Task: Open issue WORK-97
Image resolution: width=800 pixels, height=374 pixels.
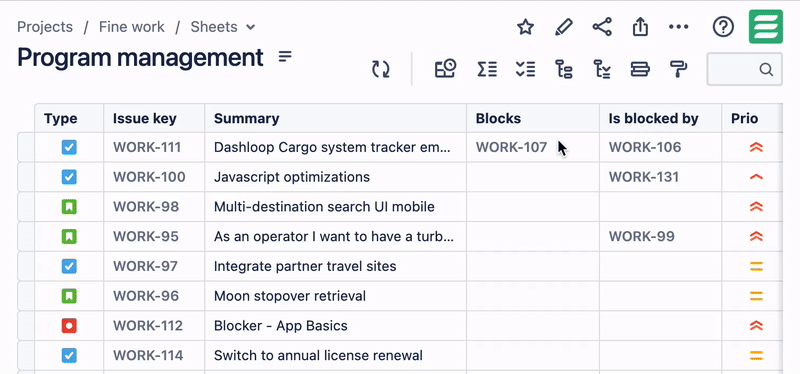Action: [x=145, y=266]
